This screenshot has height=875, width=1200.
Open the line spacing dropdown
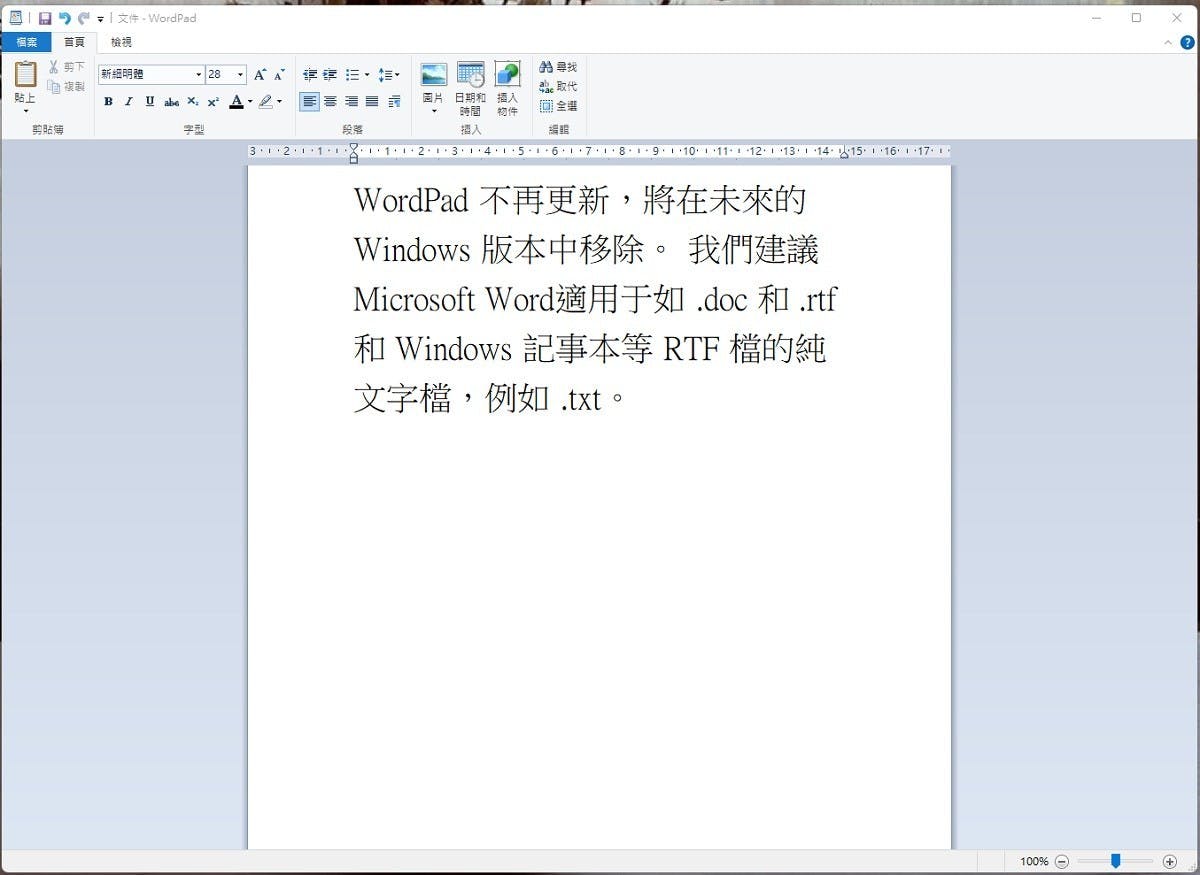click(x=389, y=75)
